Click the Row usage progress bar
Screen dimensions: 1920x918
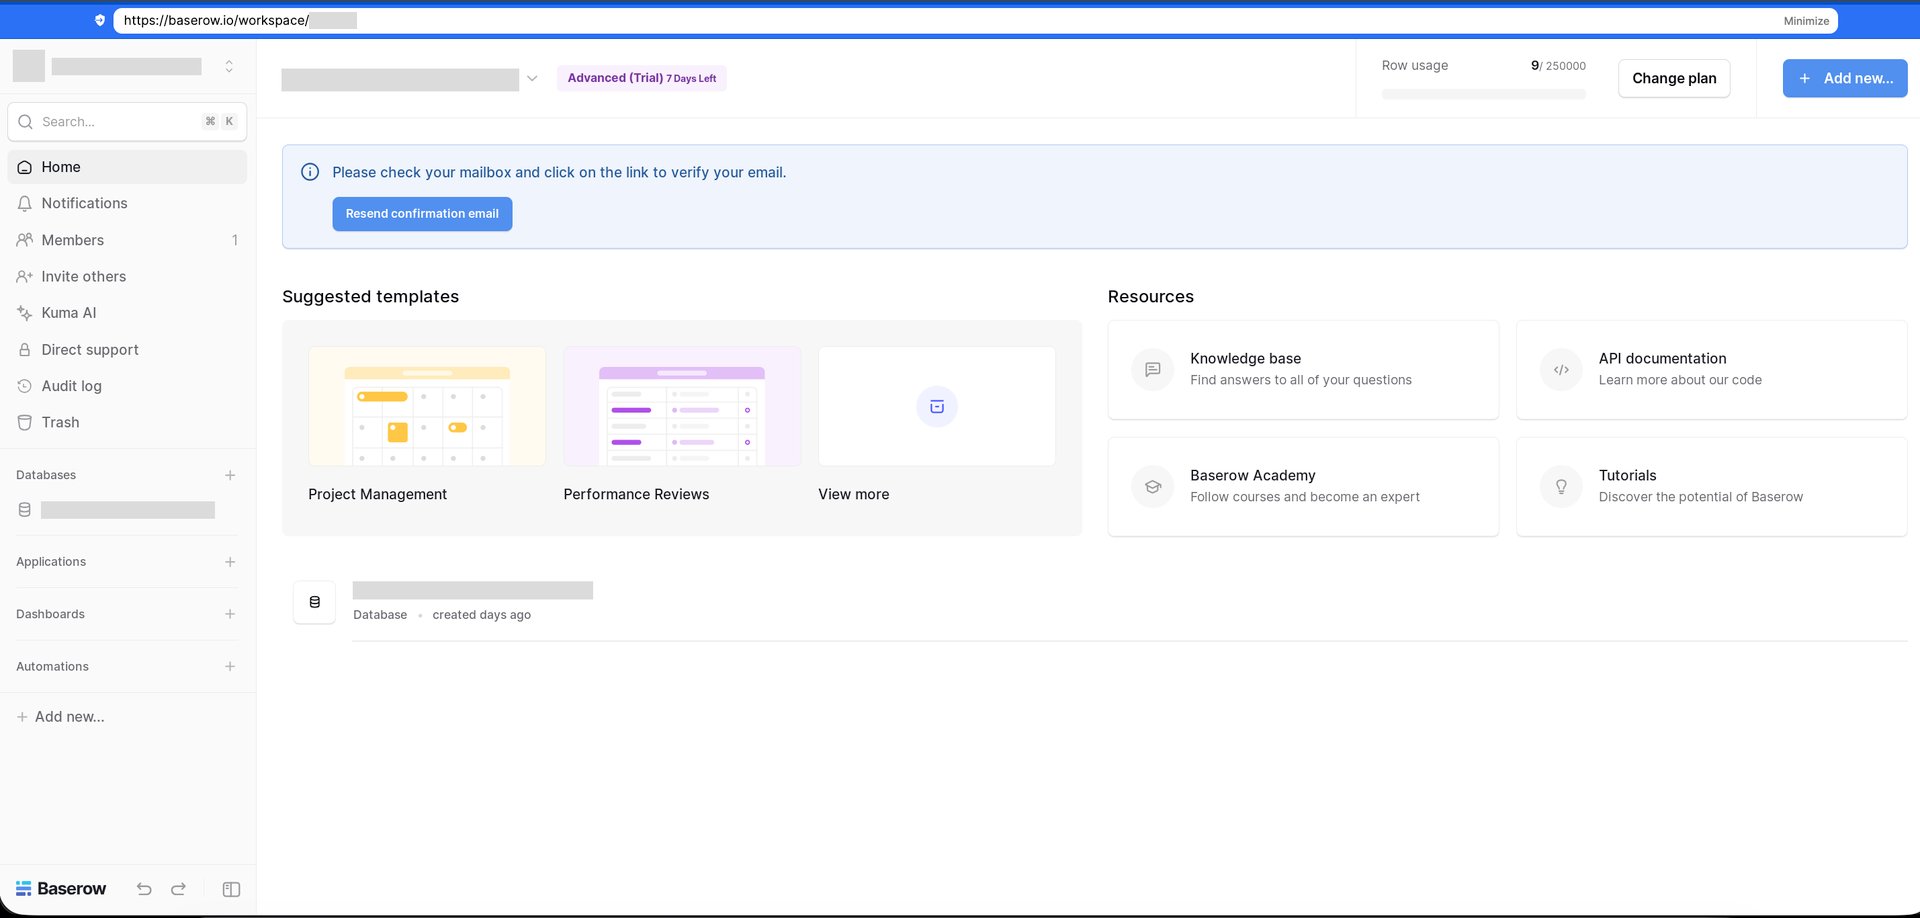[1484, 94]
